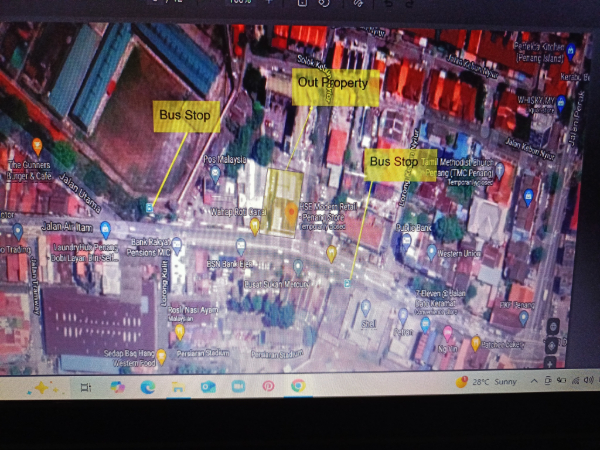Select the Pos Malaysia map marker
600x450 pixels.
click(215, 172)
